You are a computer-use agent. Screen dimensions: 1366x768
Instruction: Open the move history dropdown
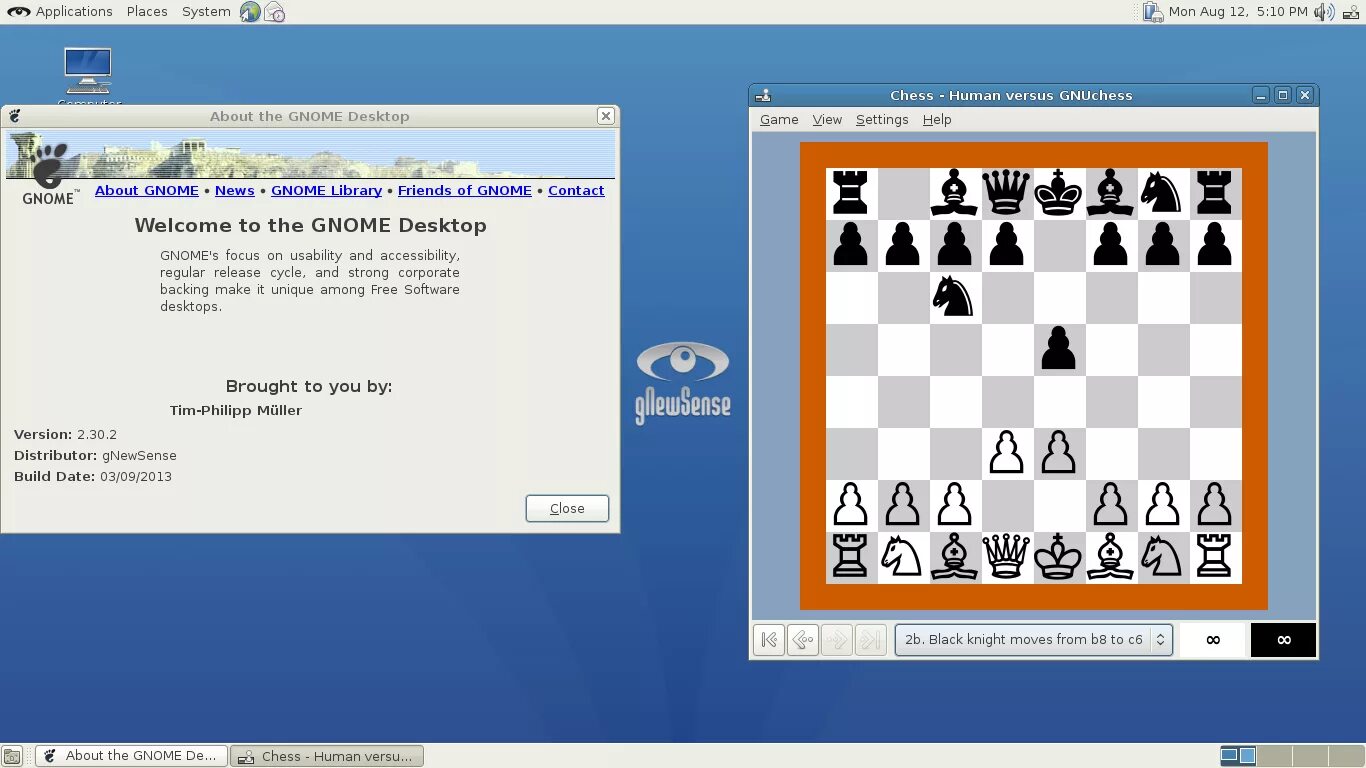[x=1033, y=640]
